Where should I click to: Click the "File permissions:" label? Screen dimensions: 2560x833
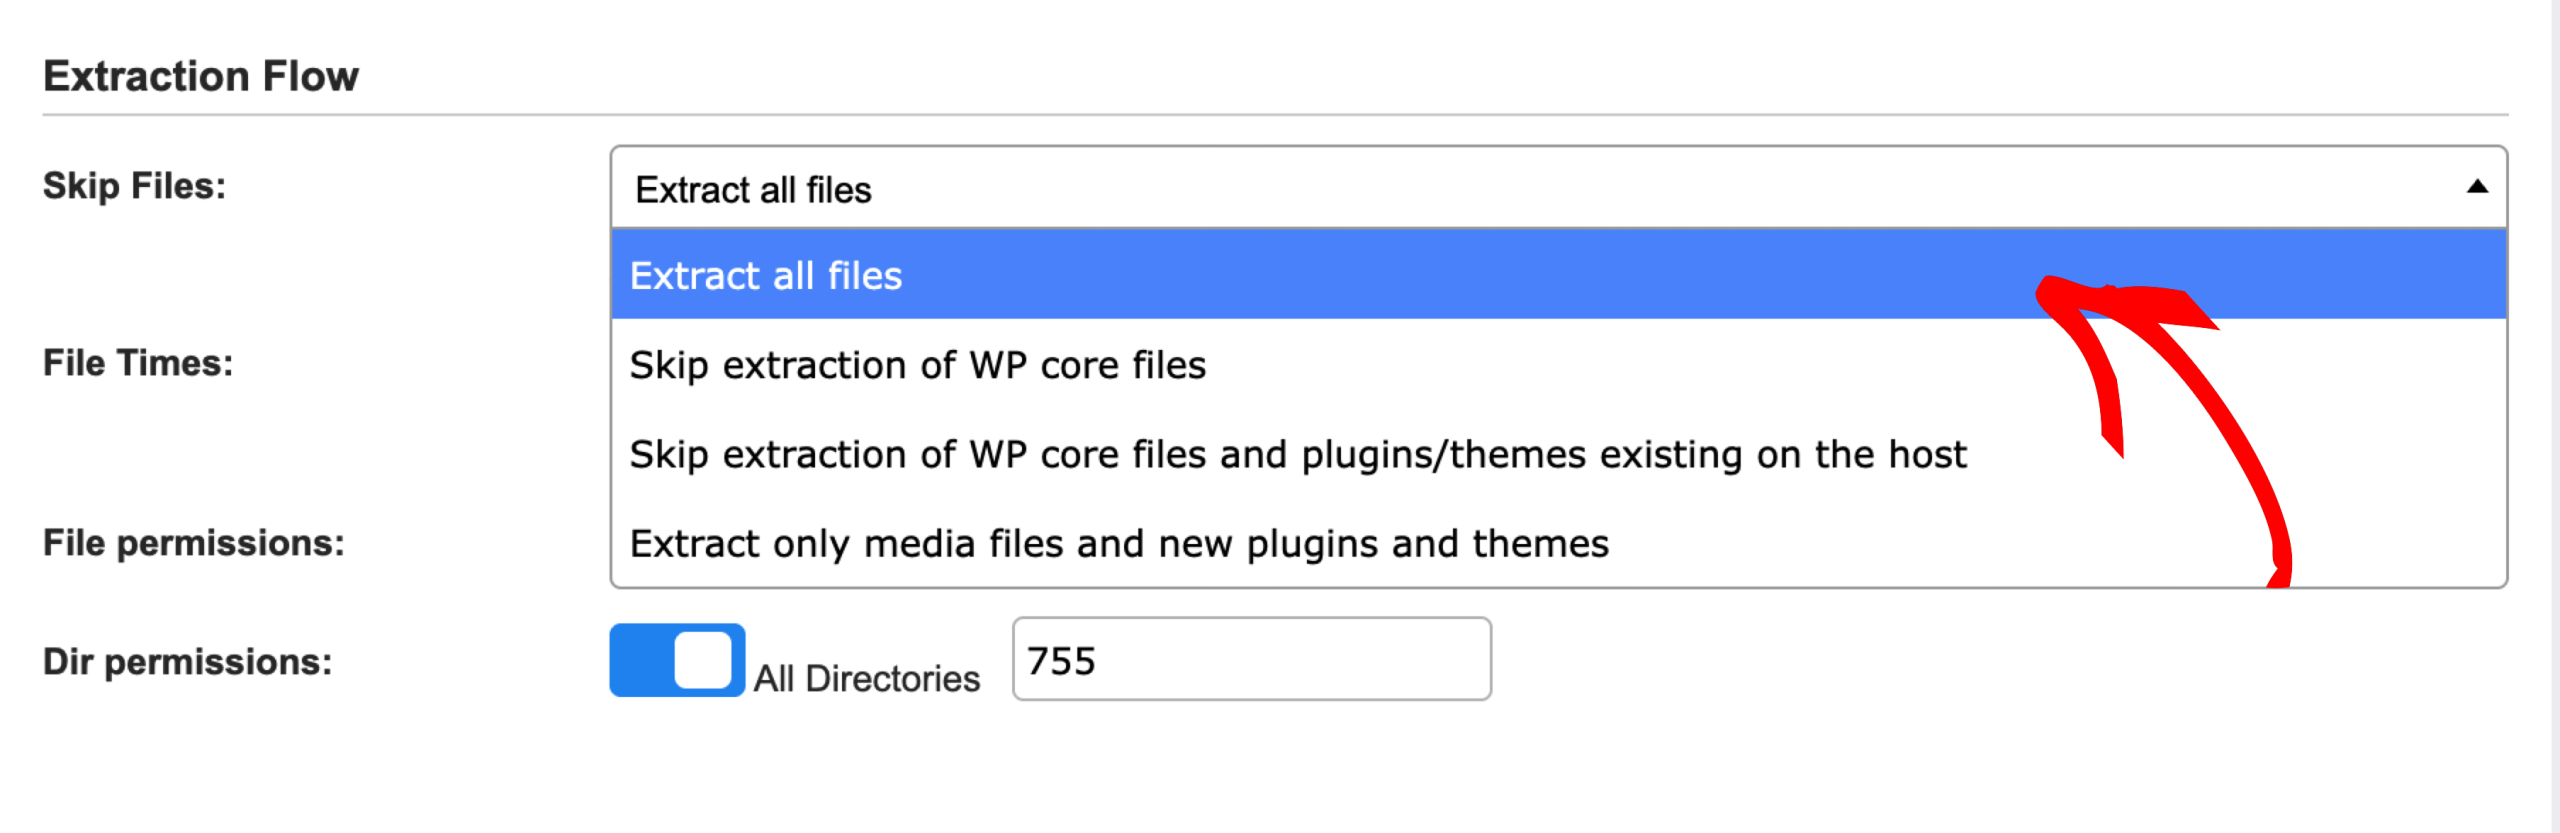tap(193, 543)
